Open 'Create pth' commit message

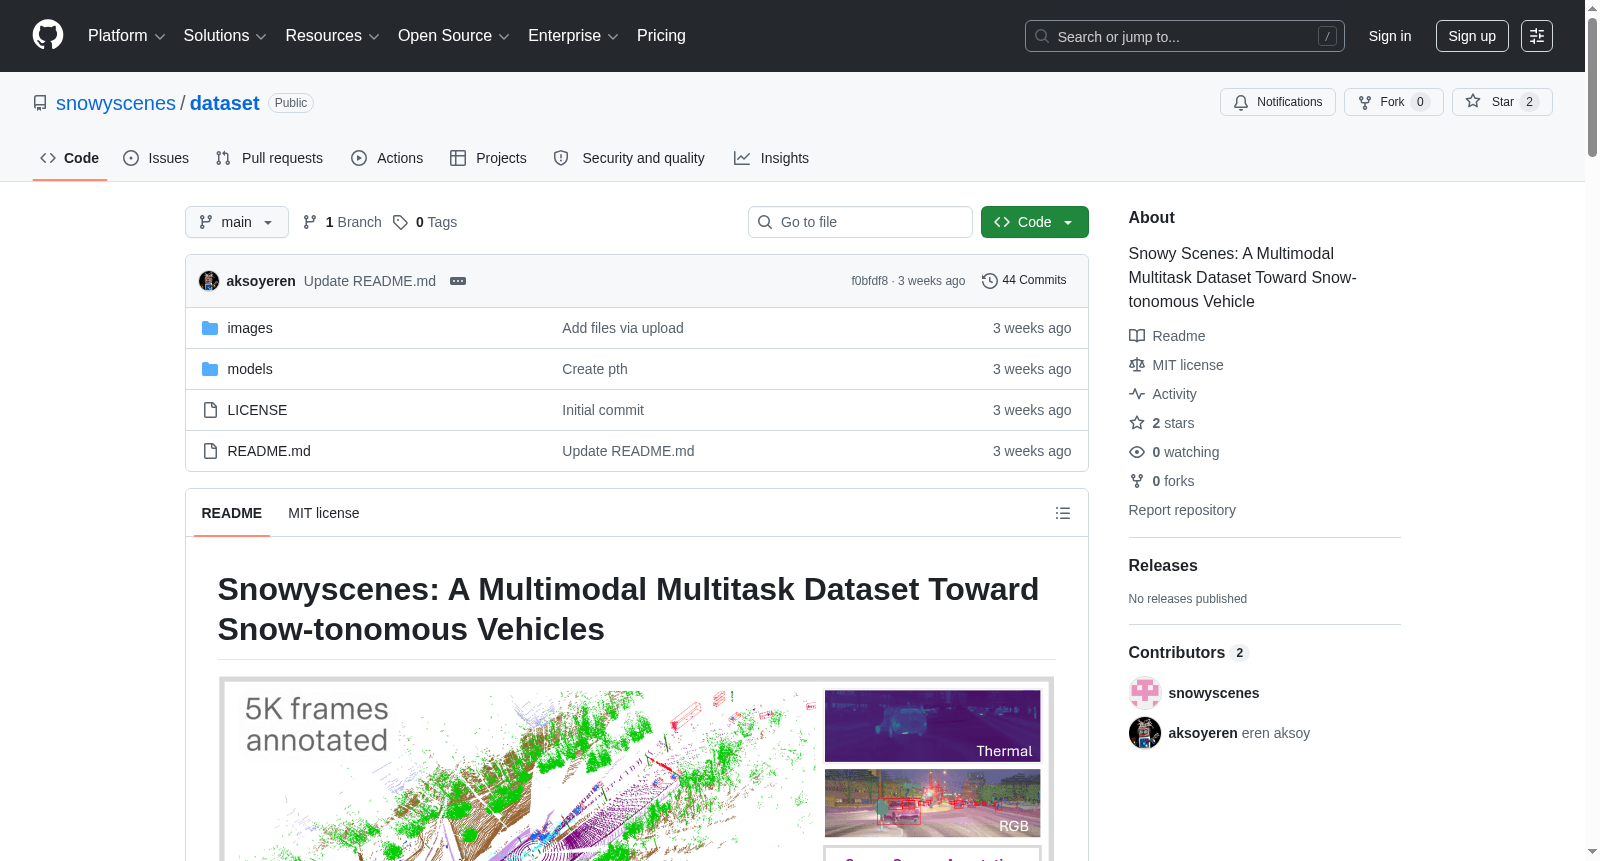point(595,369)
